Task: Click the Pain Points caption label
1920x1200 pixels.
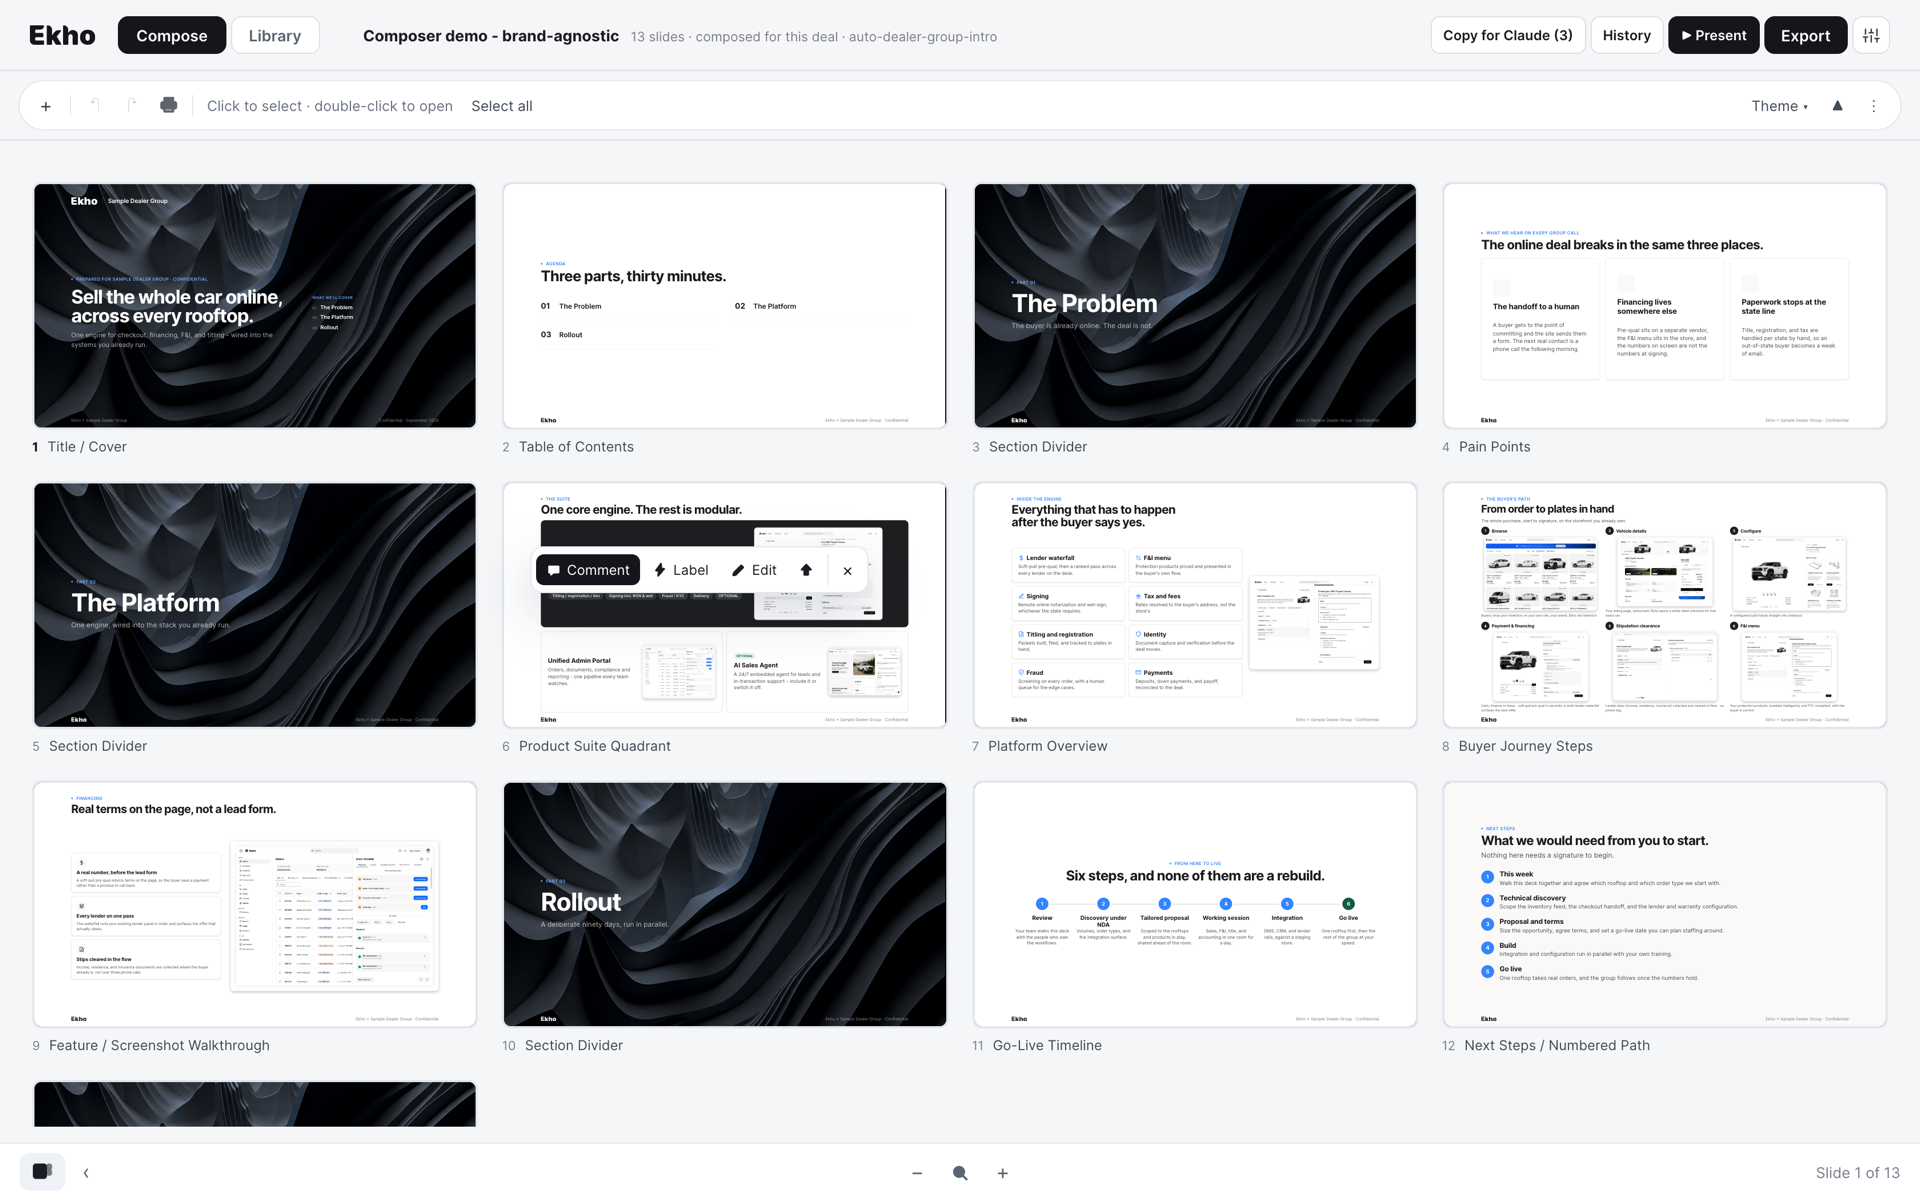Action: (1494, 447)
